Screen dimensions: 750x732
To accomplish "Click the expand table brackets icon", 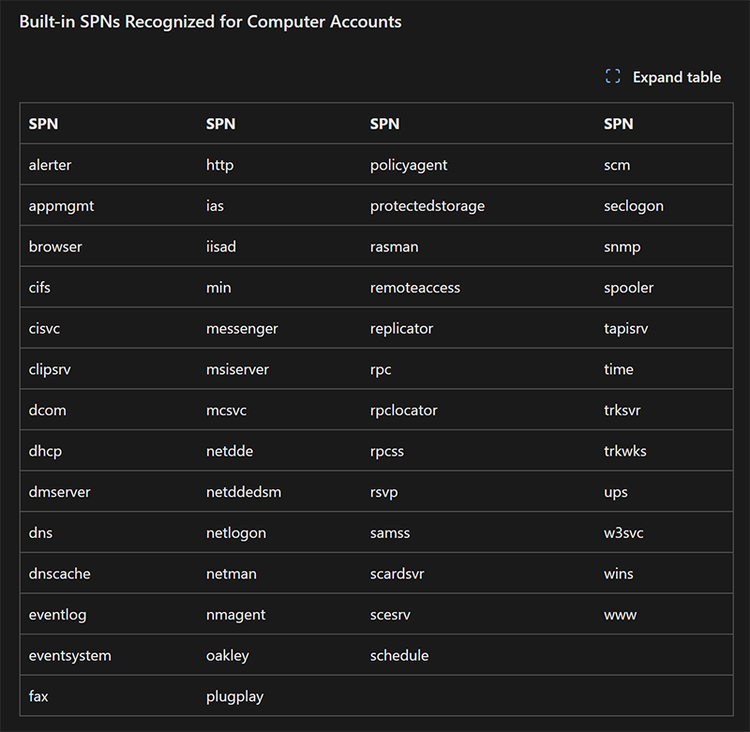I will tap(613, 77).
